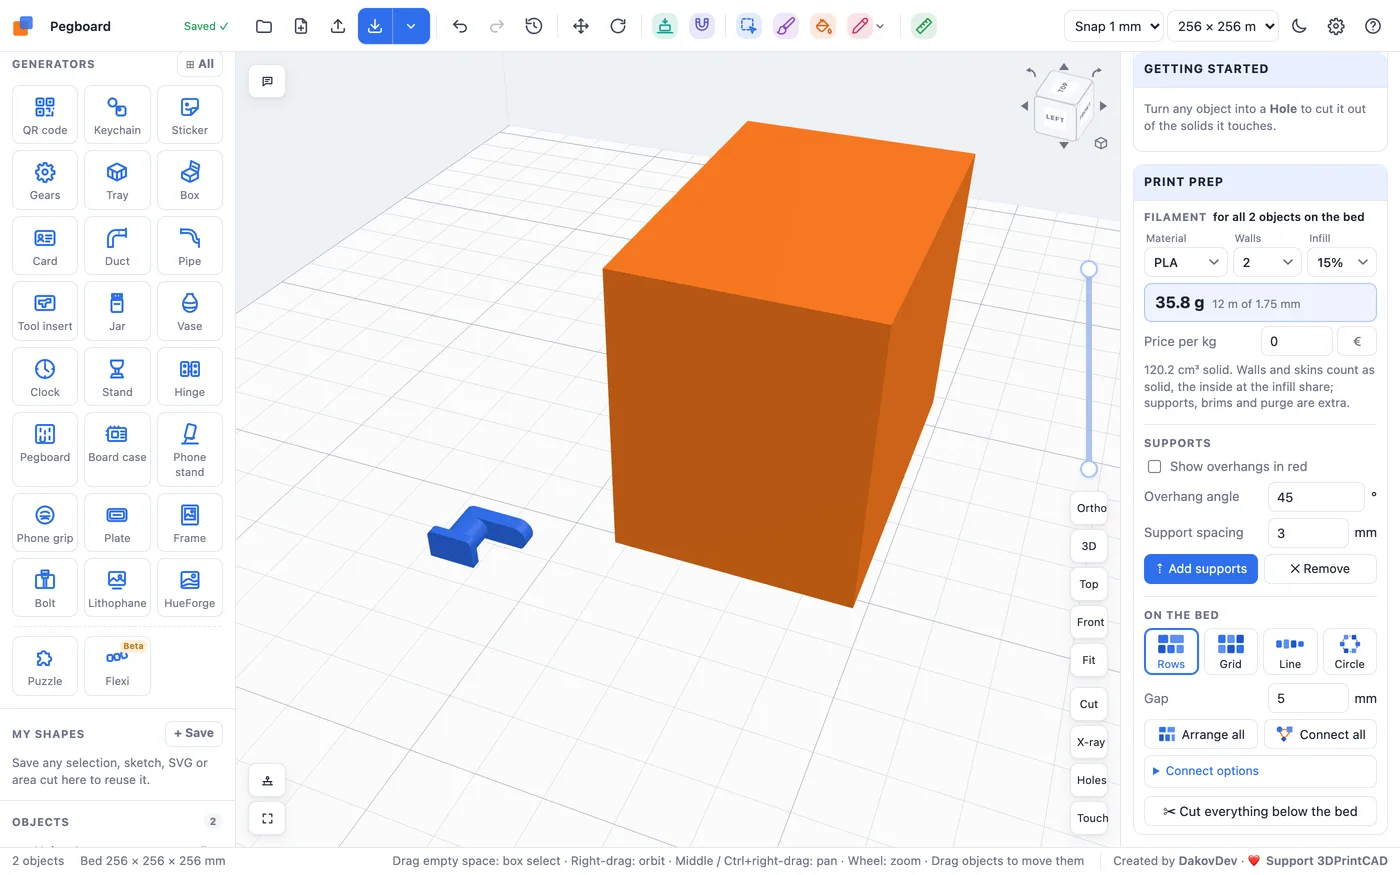
Task: Activate the ruler measure tool
Action: (924, 26)
